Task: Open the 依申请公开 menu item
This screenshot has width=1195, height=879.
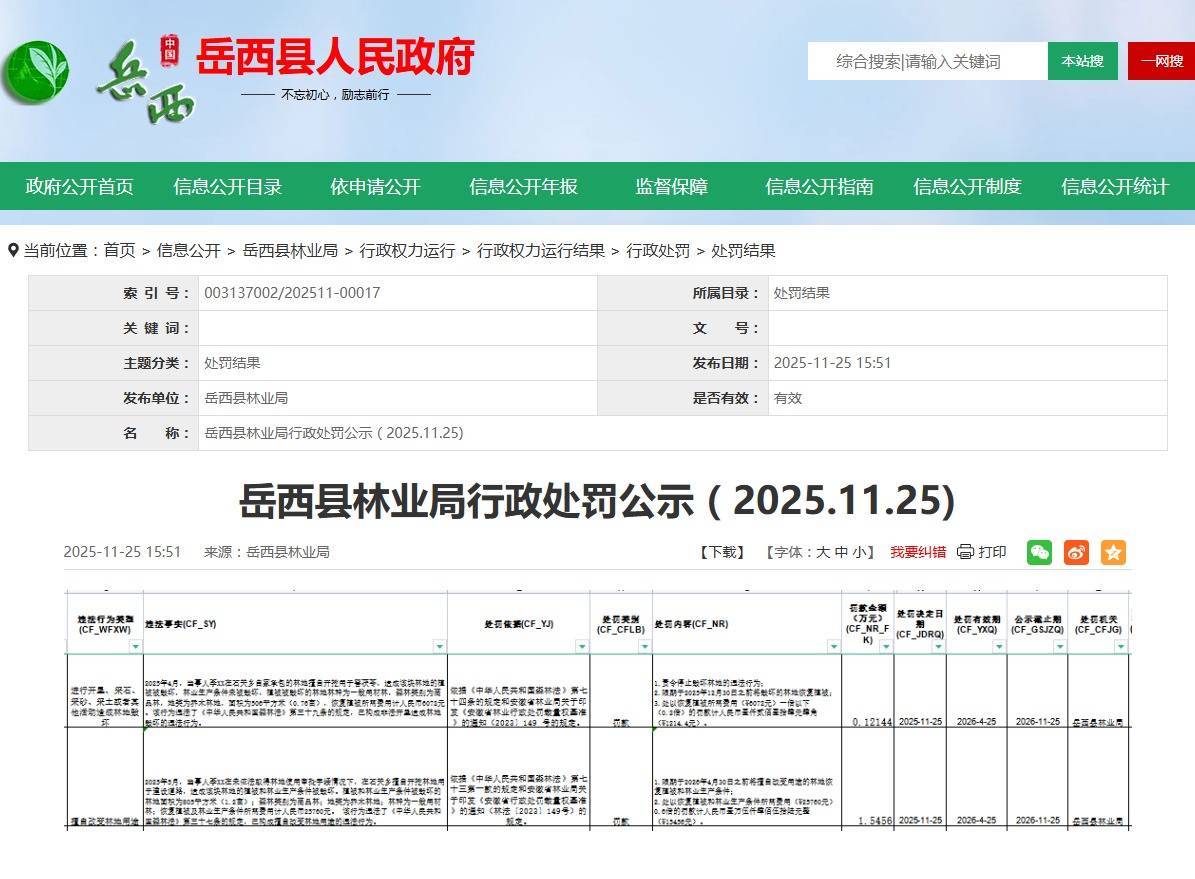Action: pos(375,187)
